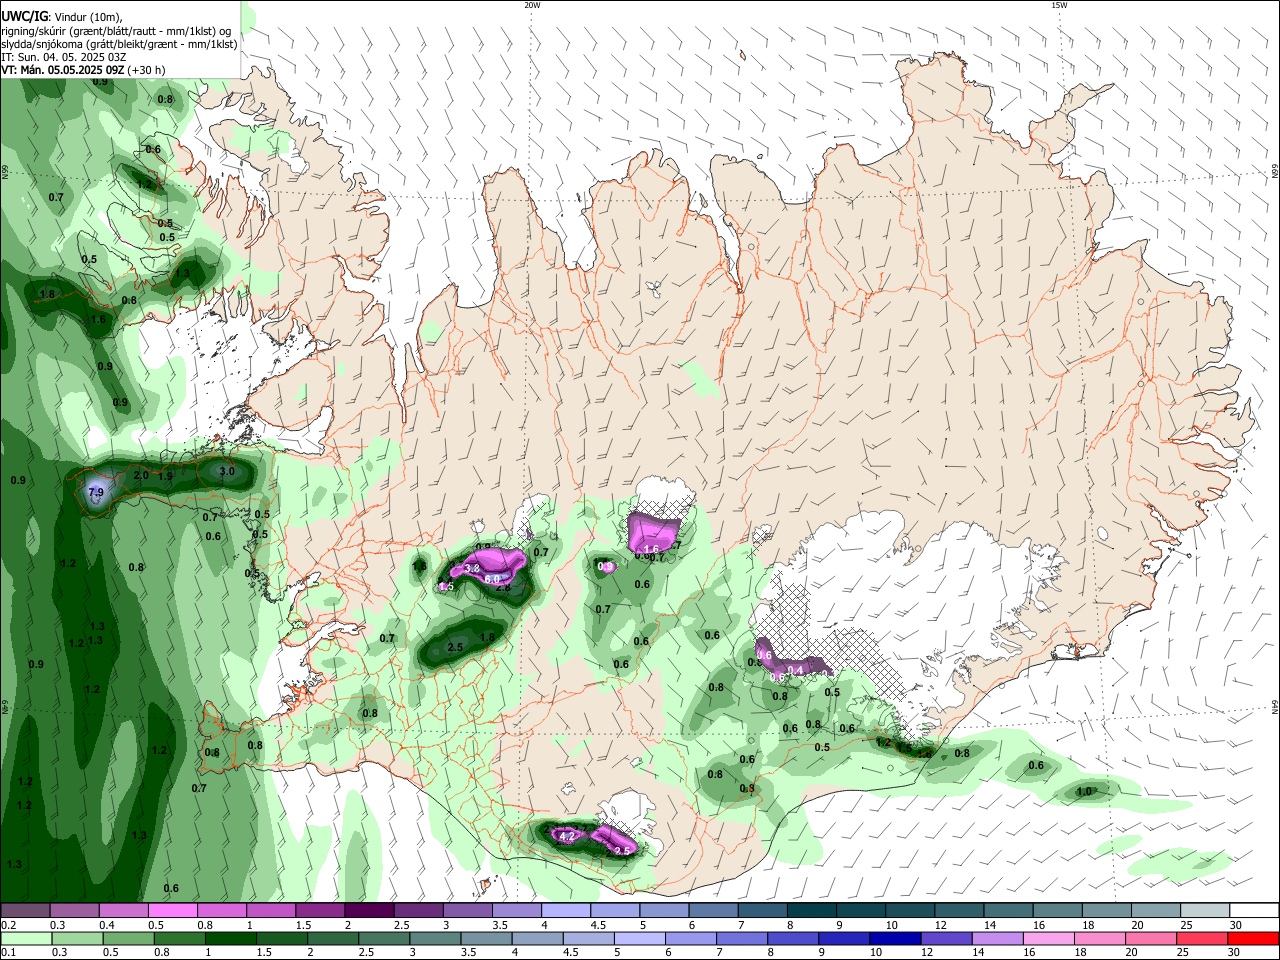Select the periwinkle rain legend swatch at 6

coord(690,938)
